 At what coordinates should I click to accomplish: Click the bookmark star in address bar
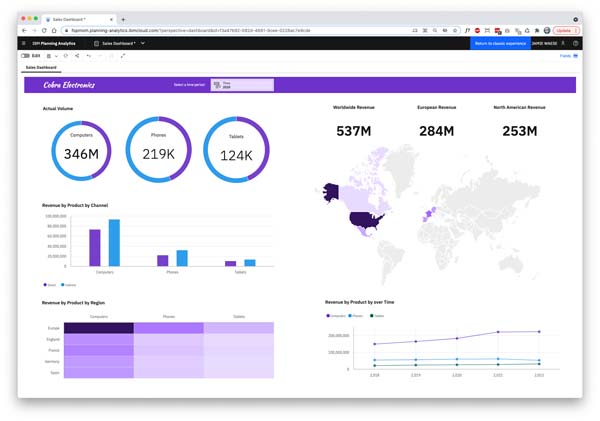click(x=455, y=30)
